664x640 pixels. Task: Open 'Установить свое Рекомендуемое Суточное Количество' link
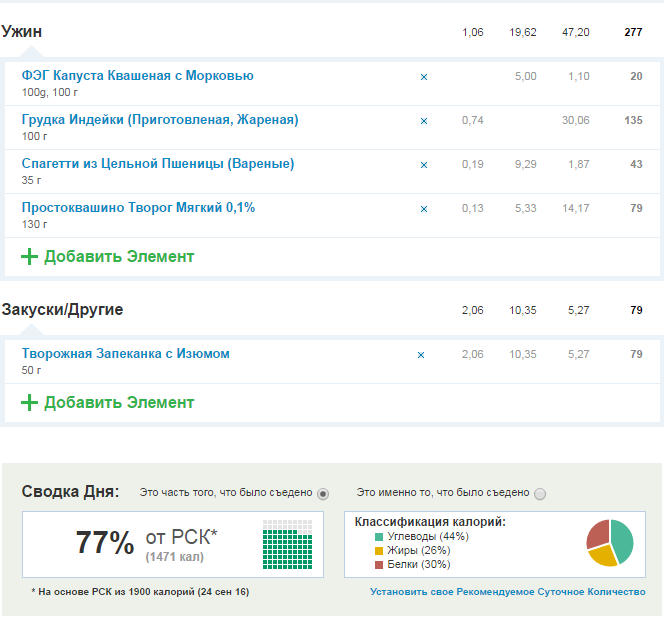507,592
